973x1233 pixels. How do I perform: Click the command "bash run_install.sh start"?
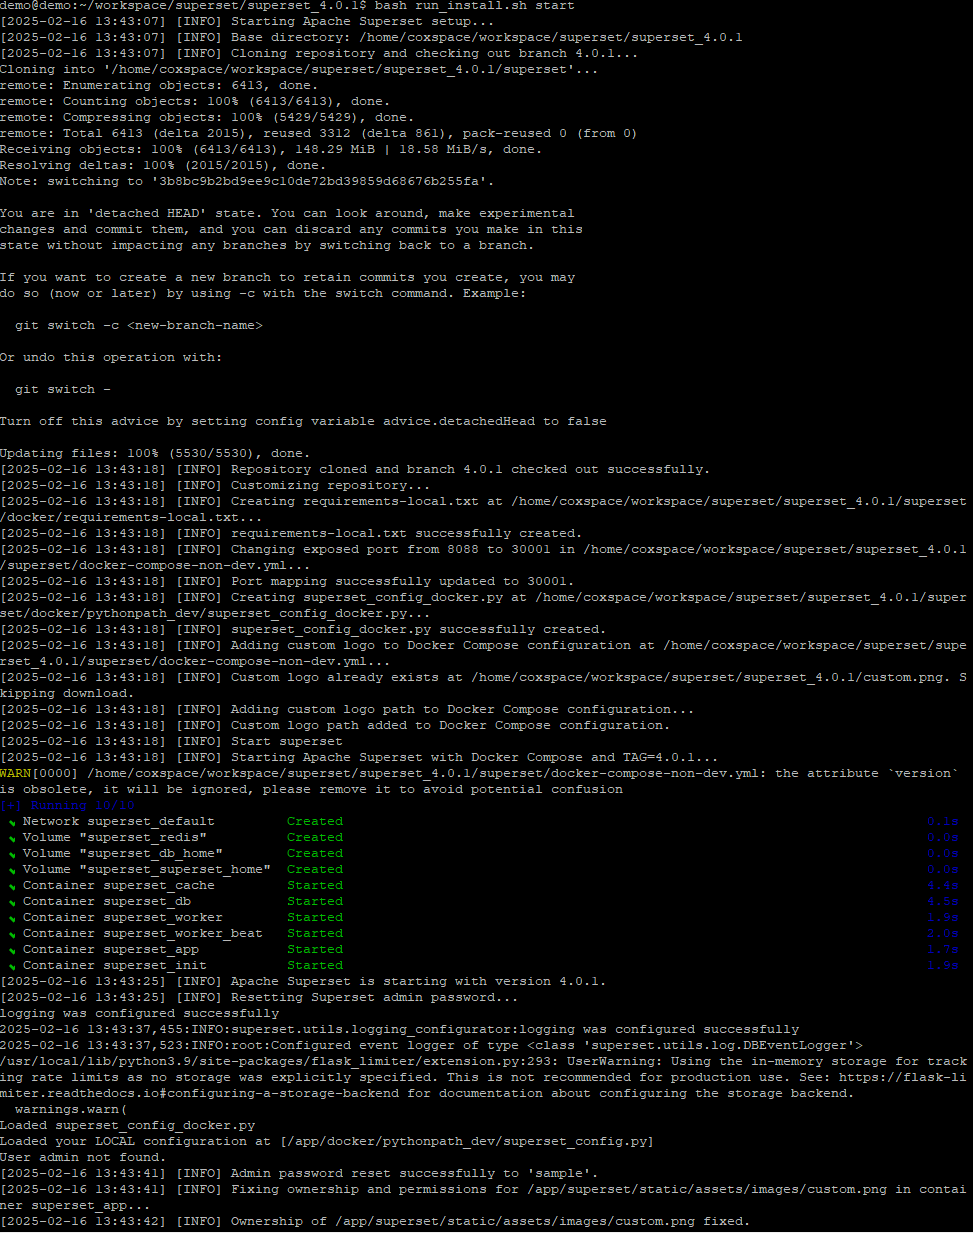(475, 6)
